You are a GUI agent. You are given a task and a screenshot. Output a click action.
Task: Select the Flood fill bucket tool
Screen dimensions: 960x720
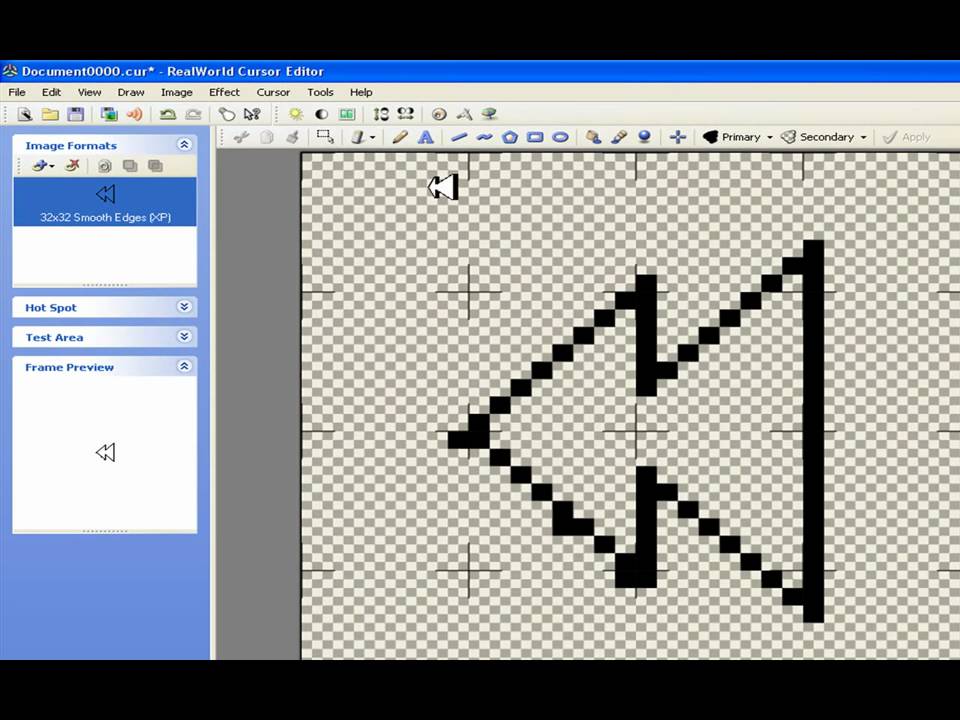[x=593, y=137]
